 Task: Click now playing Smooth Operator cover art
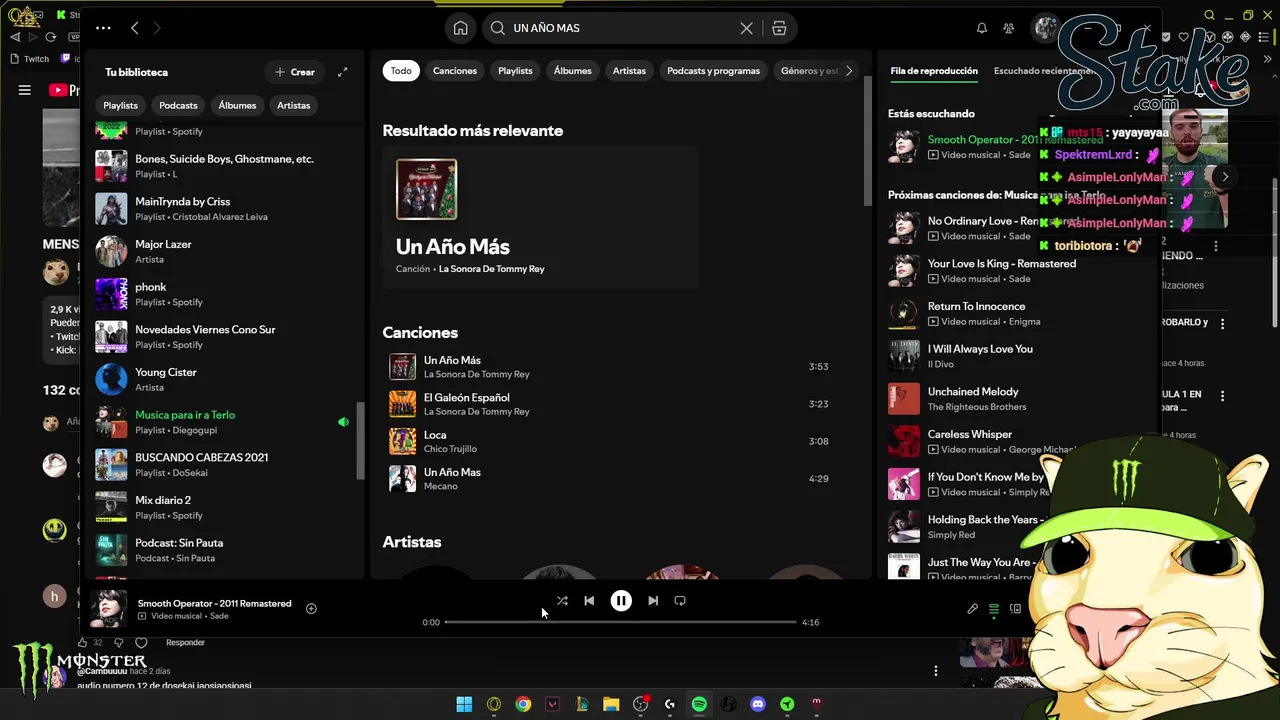[109, 609]
